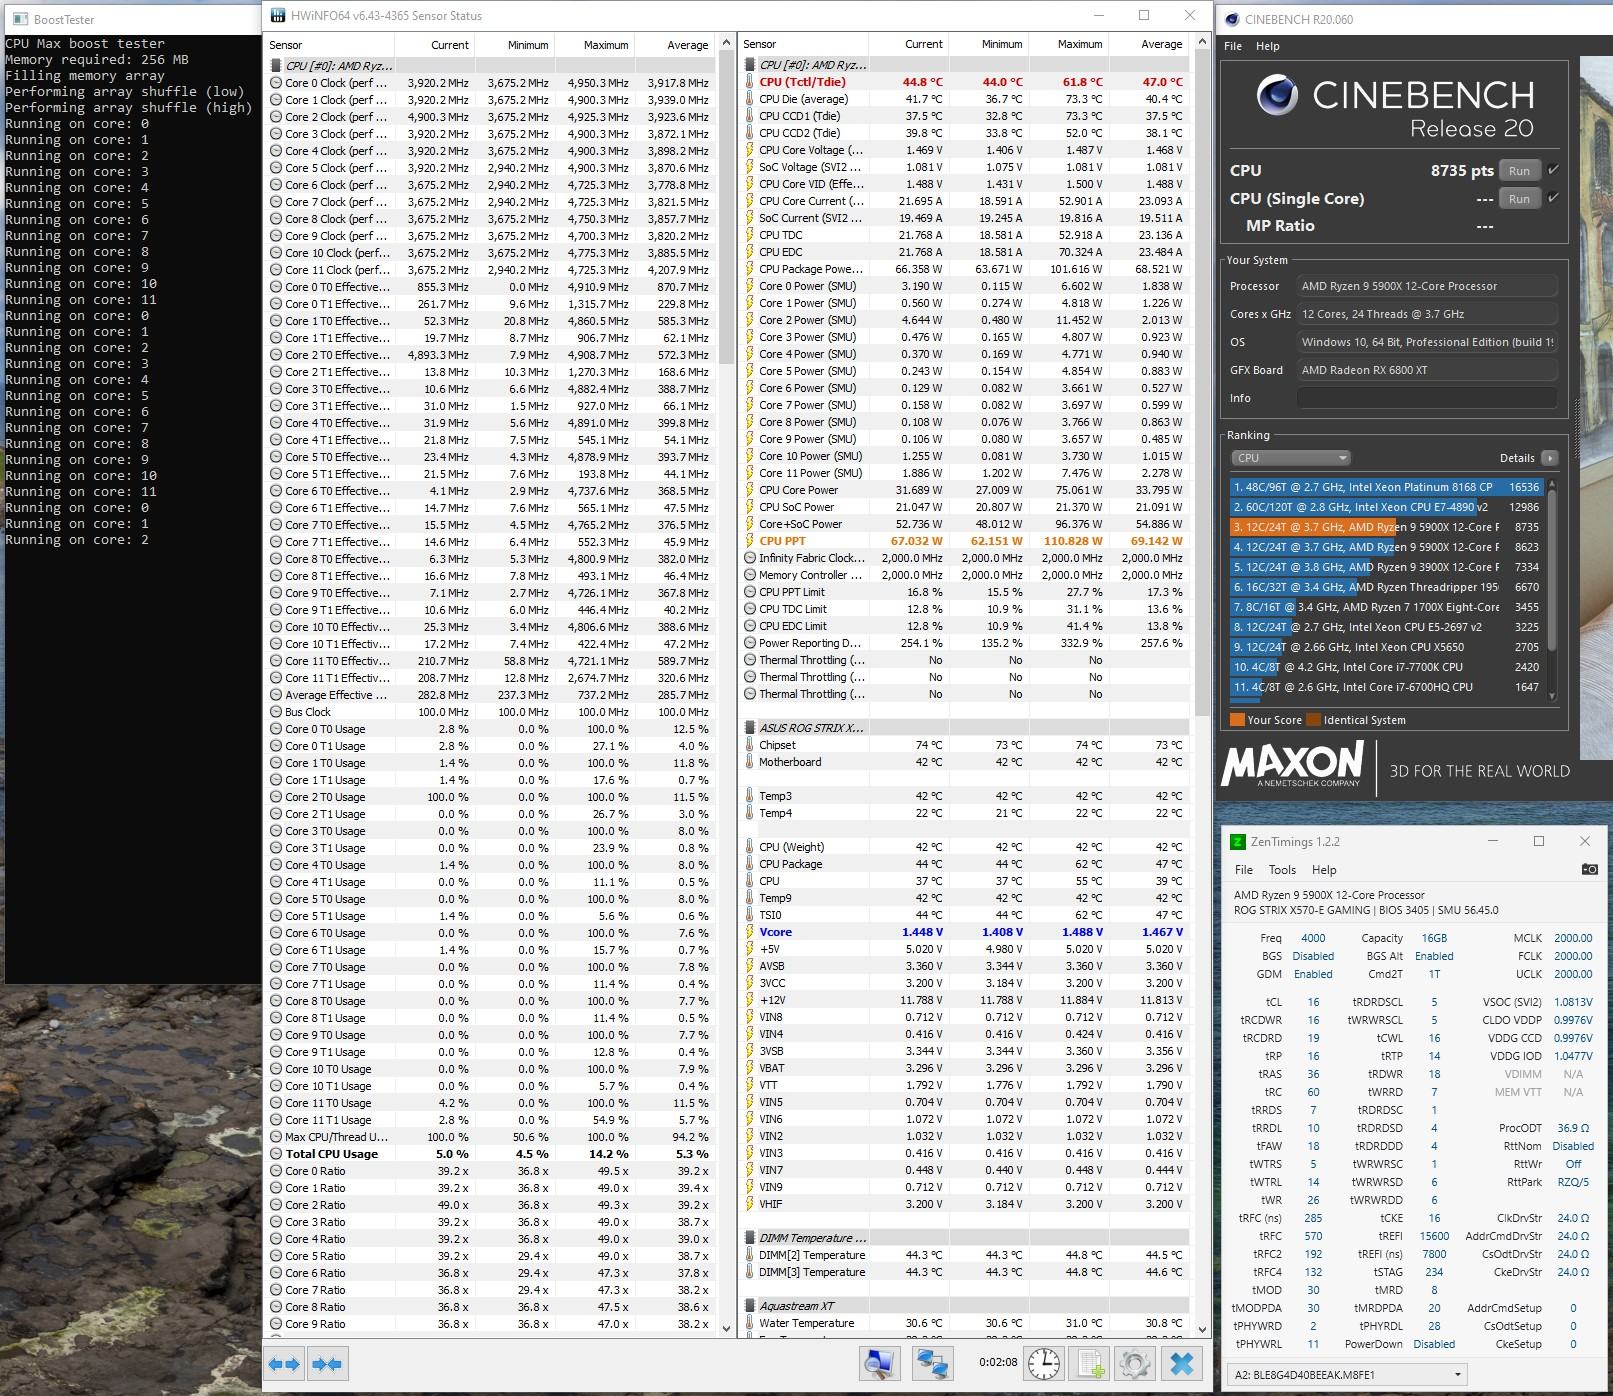The width and height of the screenshot is (1613, 1396).
Task: Click the log file page-plus icon
Action: tap(1089, 1364)
